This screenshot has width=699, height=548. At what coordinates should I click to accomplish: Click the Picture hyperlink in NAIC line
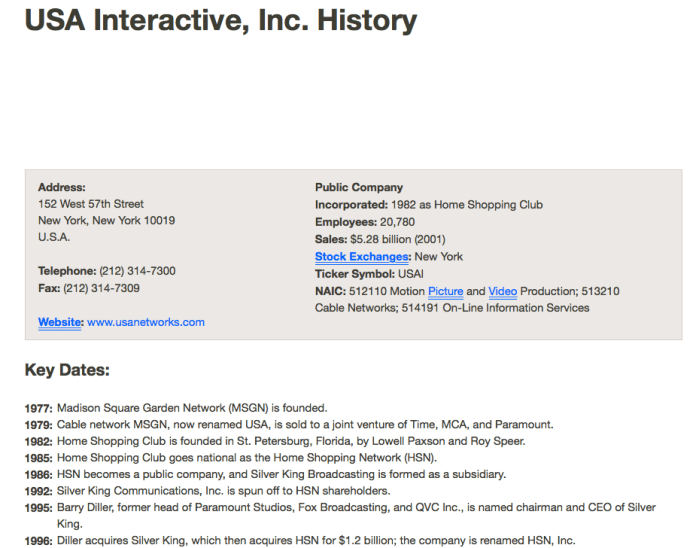click(445, 291)
